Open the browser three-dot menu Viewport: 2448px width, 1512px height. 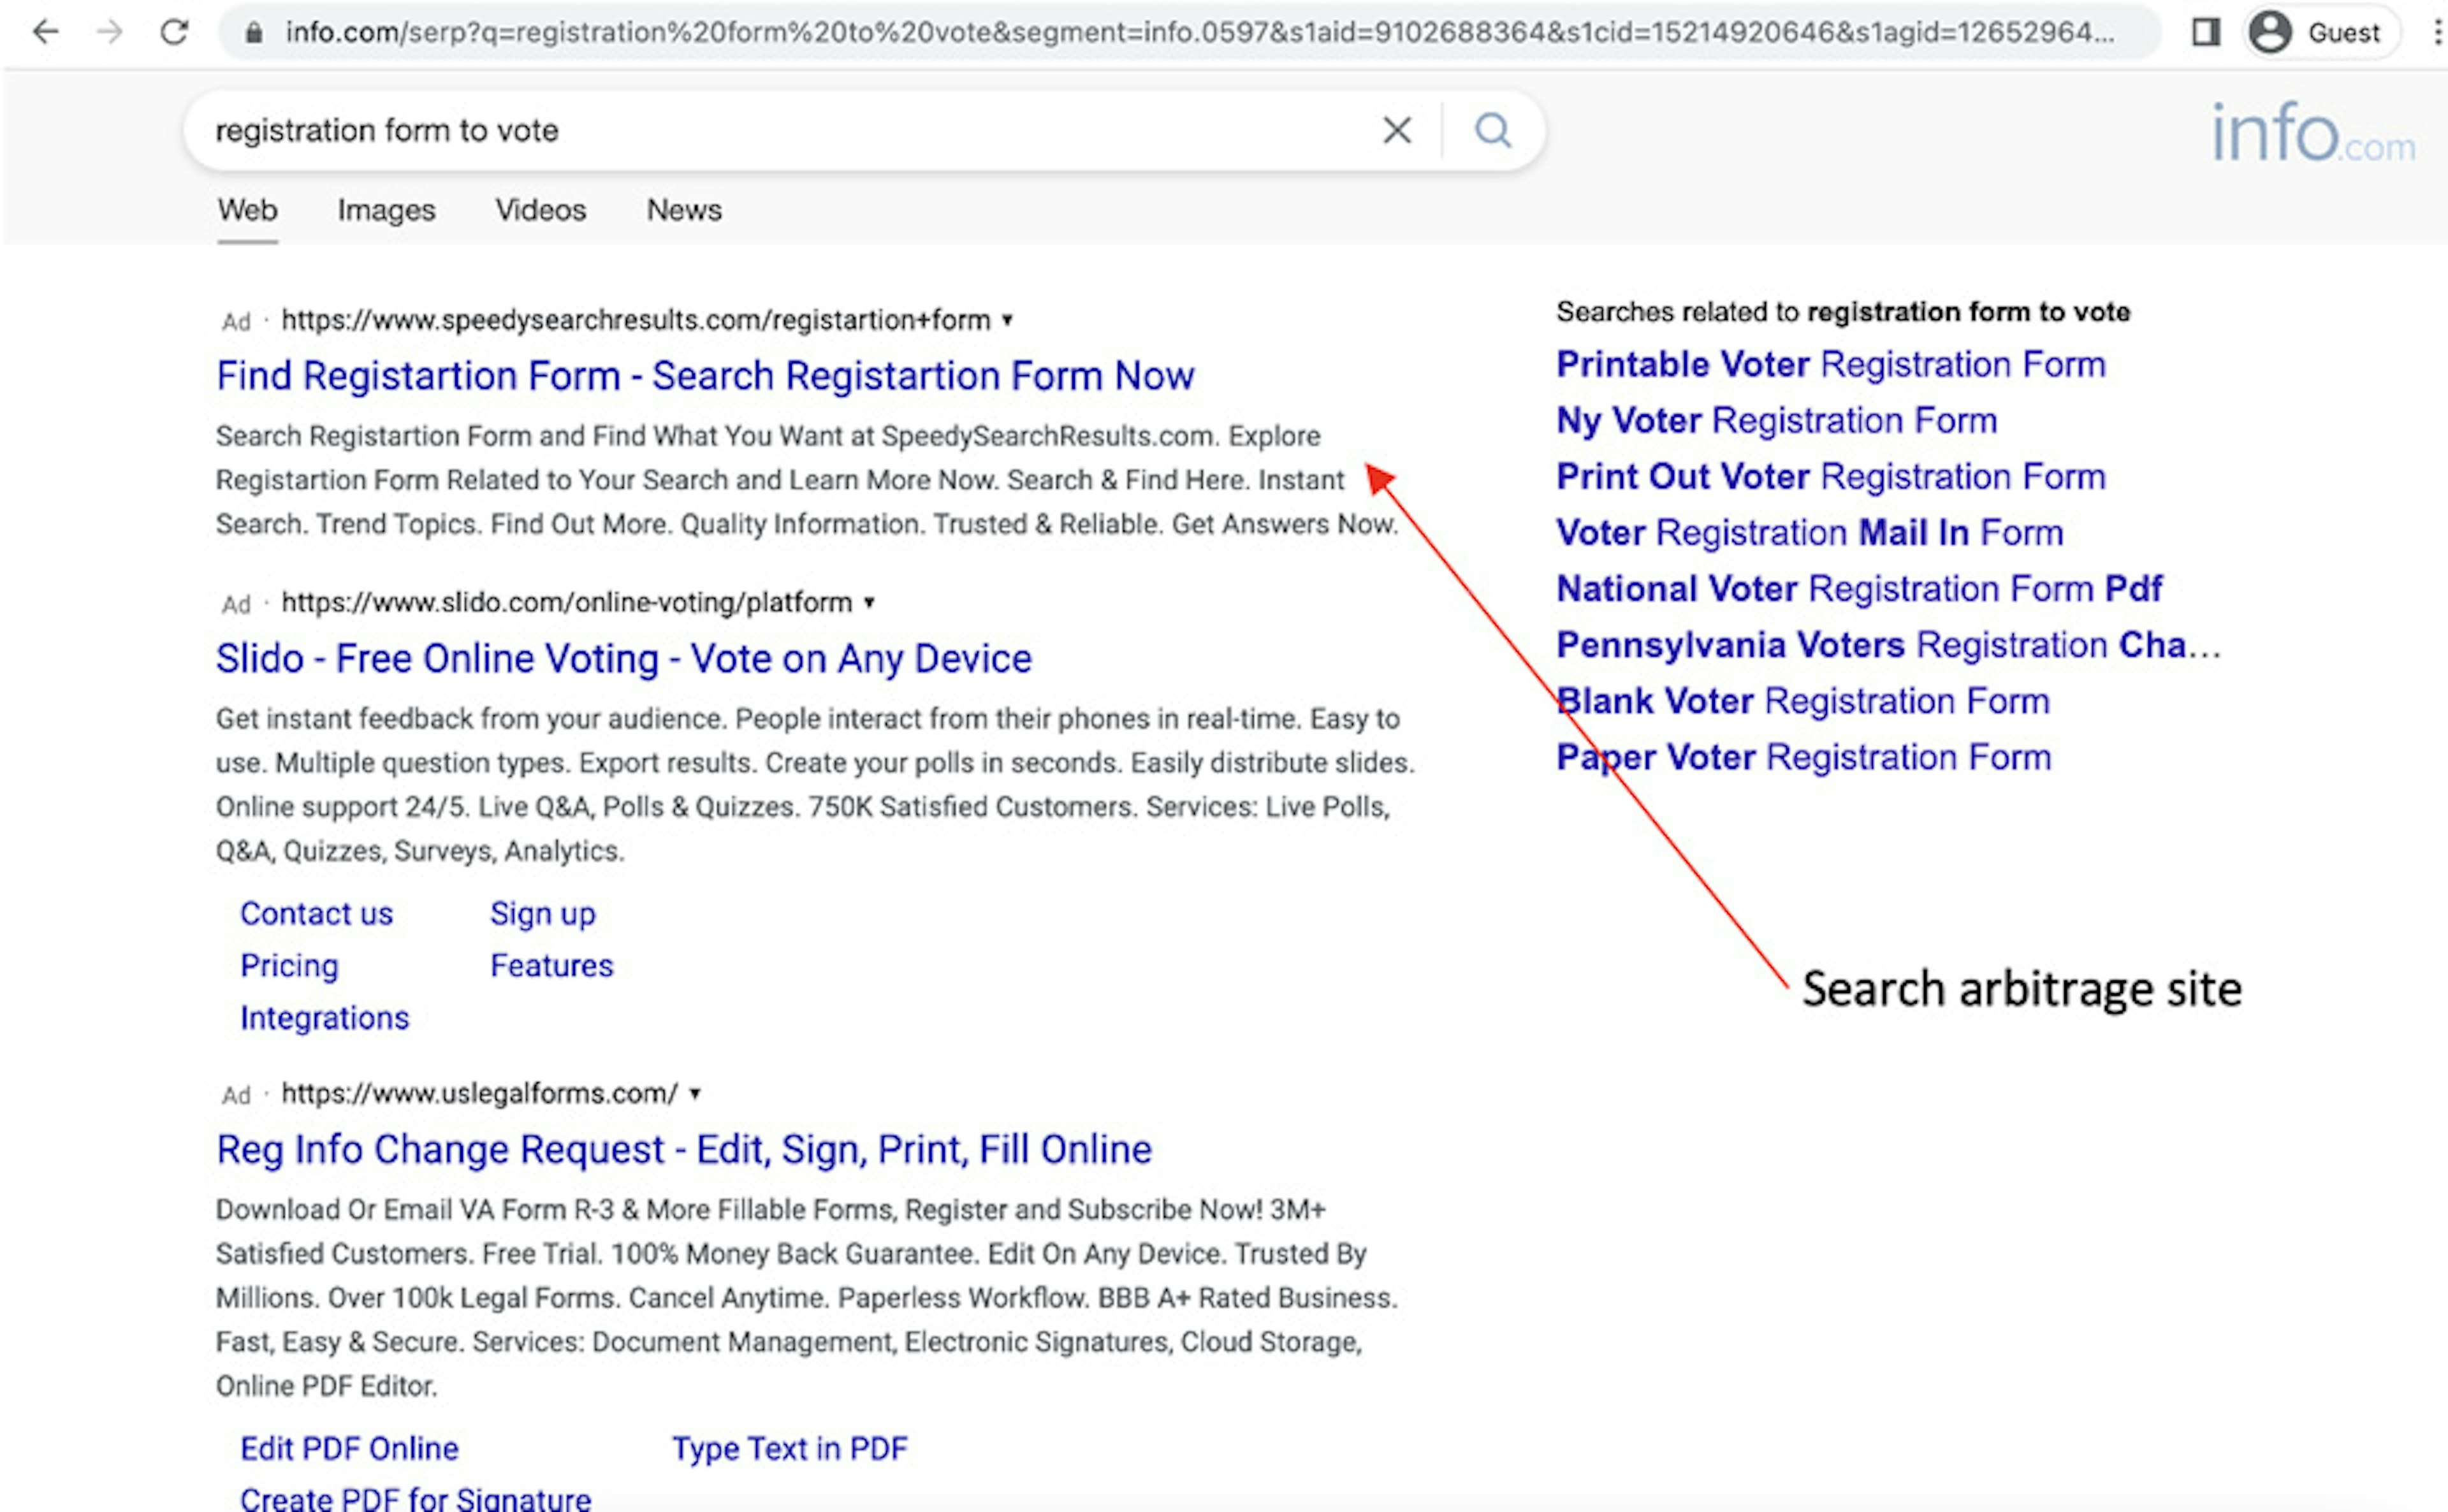click(2437, 33)
